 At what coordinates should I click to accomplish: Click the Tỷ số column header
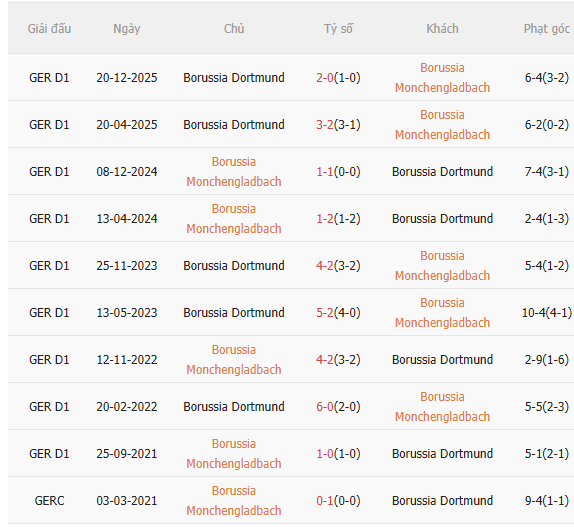(338, 29)
